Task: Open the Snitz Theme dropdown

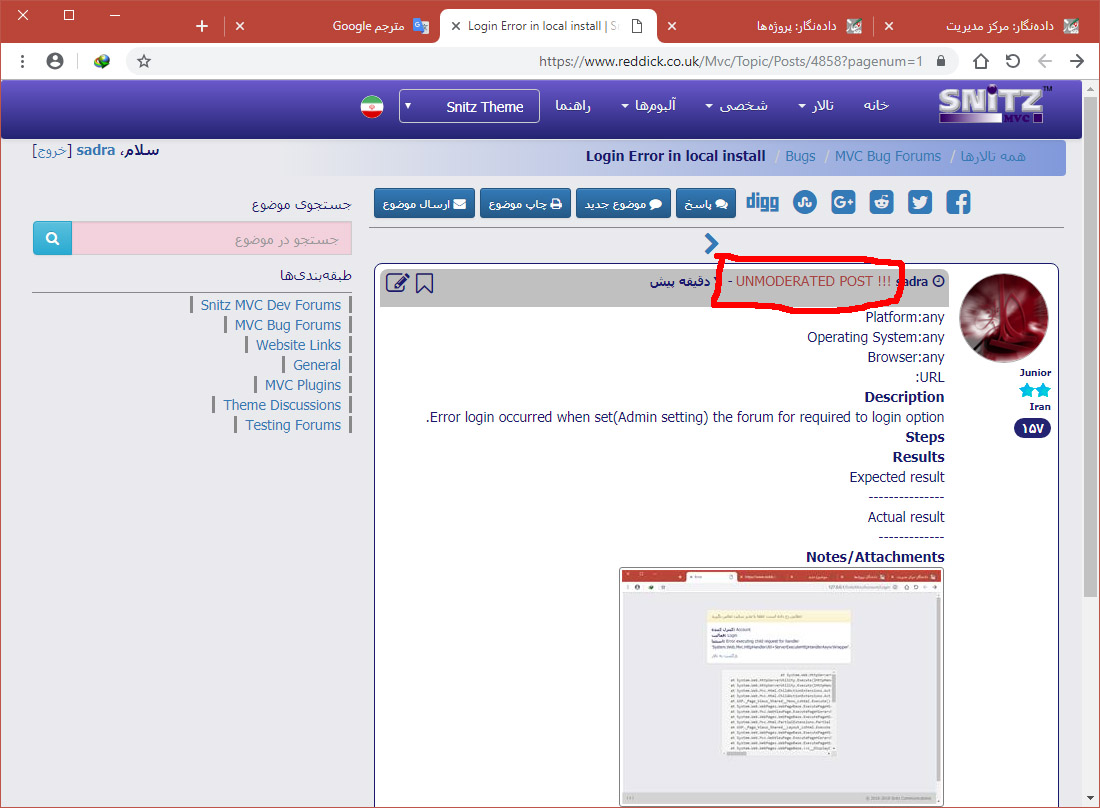Action: [x=469, y=106]
